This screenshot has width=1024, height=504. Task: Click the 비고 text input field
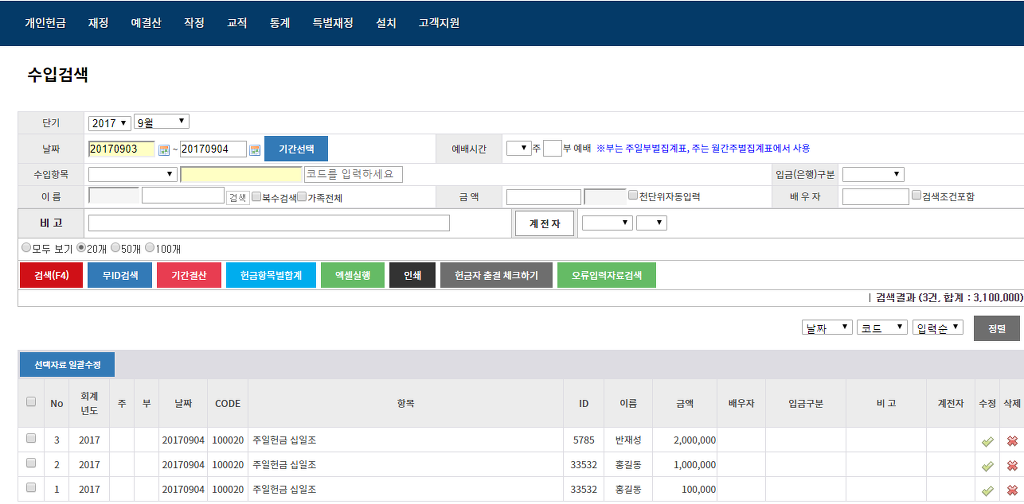(x=268, y=223)
